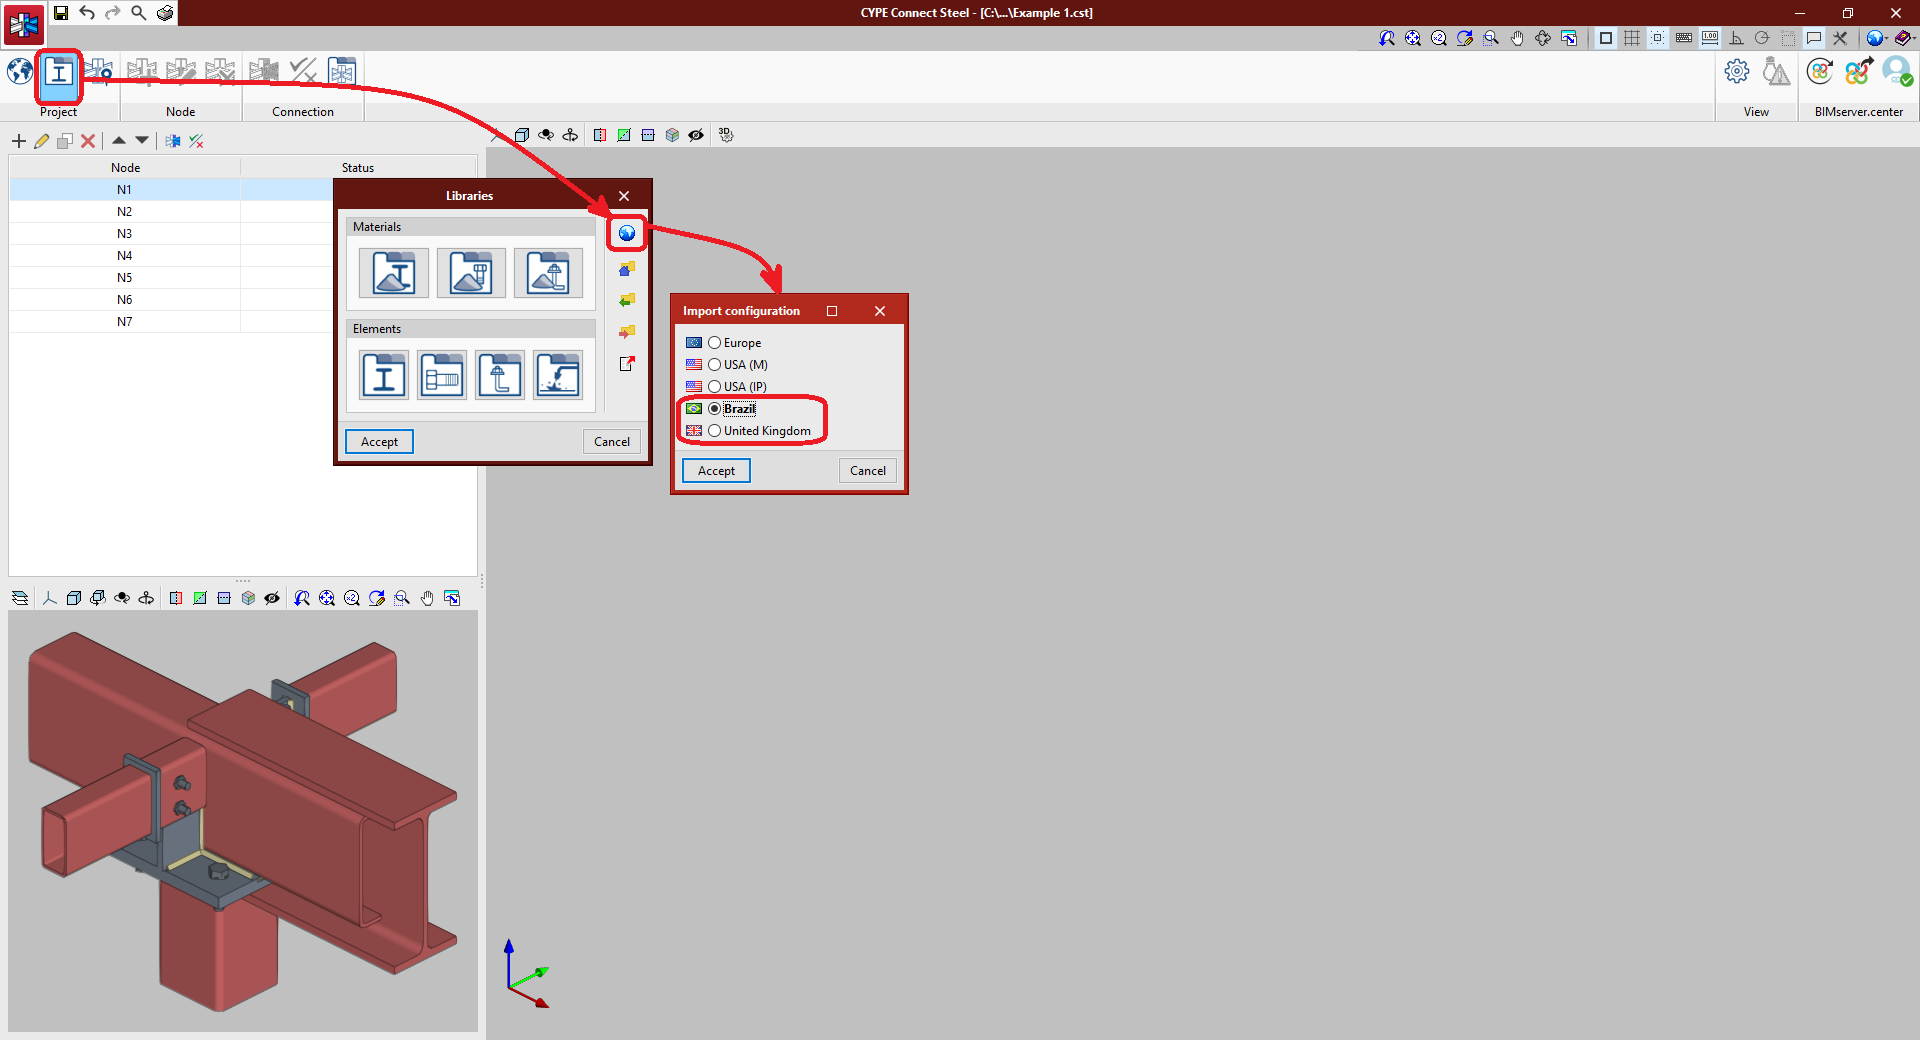Click the Libraries icon in Project group
Image resolution: width=1920 pixels, height=1040 pixels.
click(59, 73)
